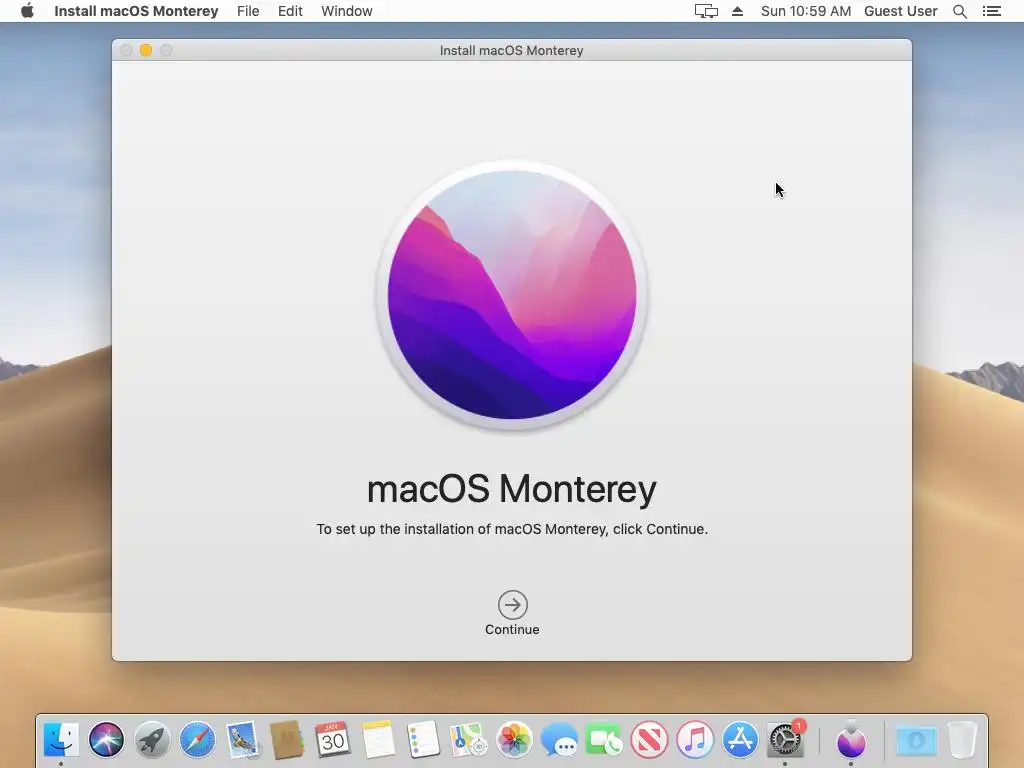1024x768 pixels.
Task: Open App Store icon in Dock
Action: [740, 740]
